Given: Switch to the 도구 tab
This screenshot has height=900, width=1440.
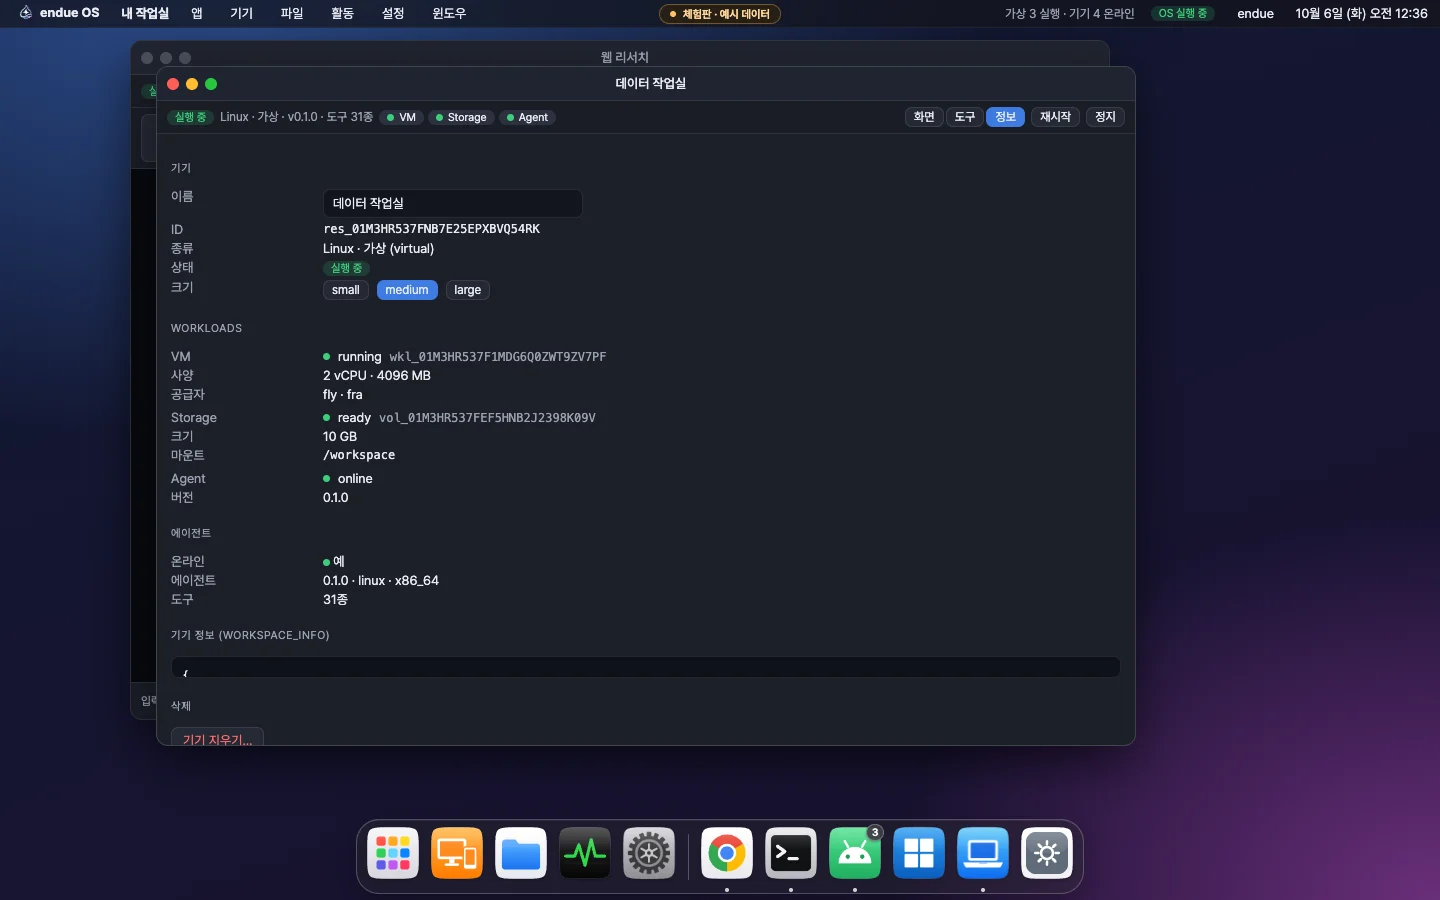Looking at the screenshot, I should tap(965, 117).
